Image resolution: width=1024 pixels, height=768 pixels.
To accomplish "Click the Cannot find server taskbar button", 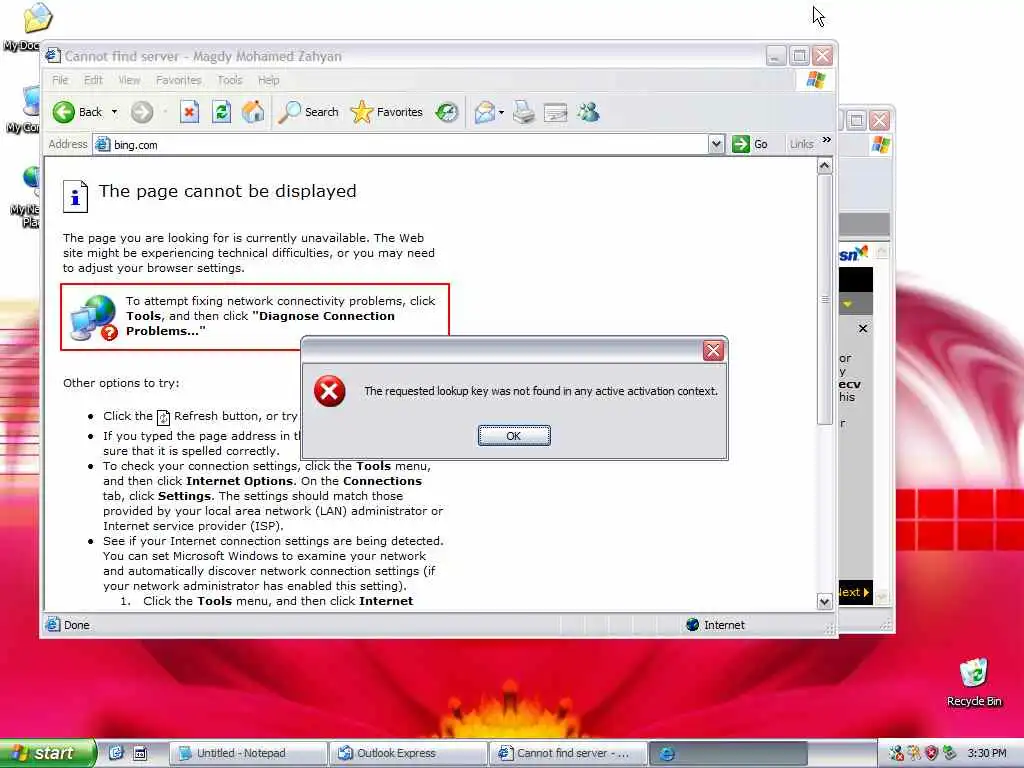I will point(568,753).
